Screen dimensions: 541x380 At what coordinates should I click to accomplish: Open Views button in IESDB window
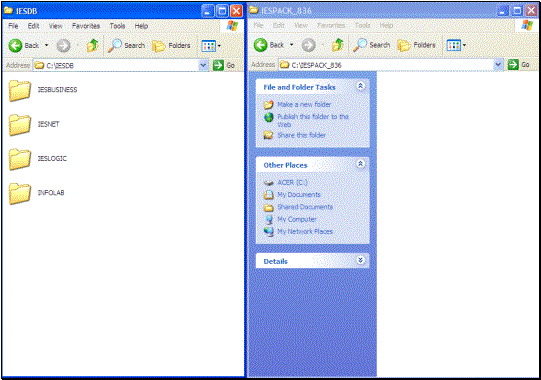[209, 46]
